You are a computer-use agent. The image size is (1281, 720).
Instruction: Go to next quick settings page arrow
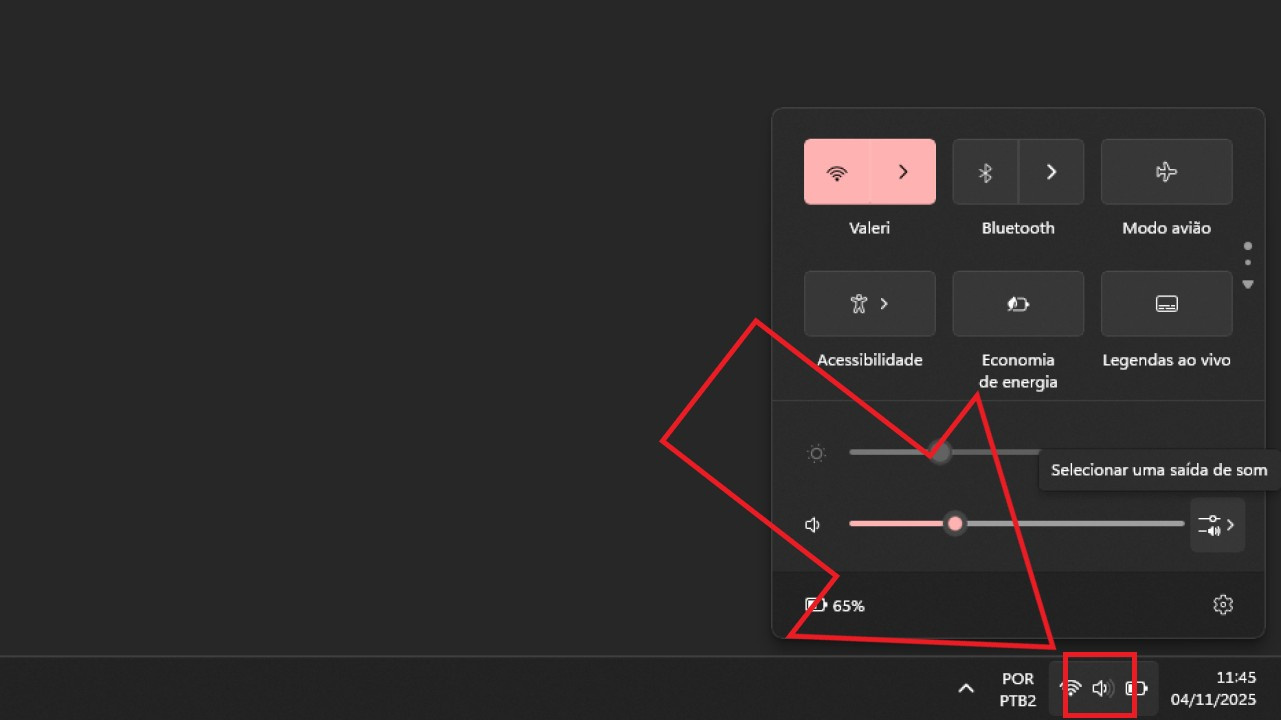(x=1248, y=285)
